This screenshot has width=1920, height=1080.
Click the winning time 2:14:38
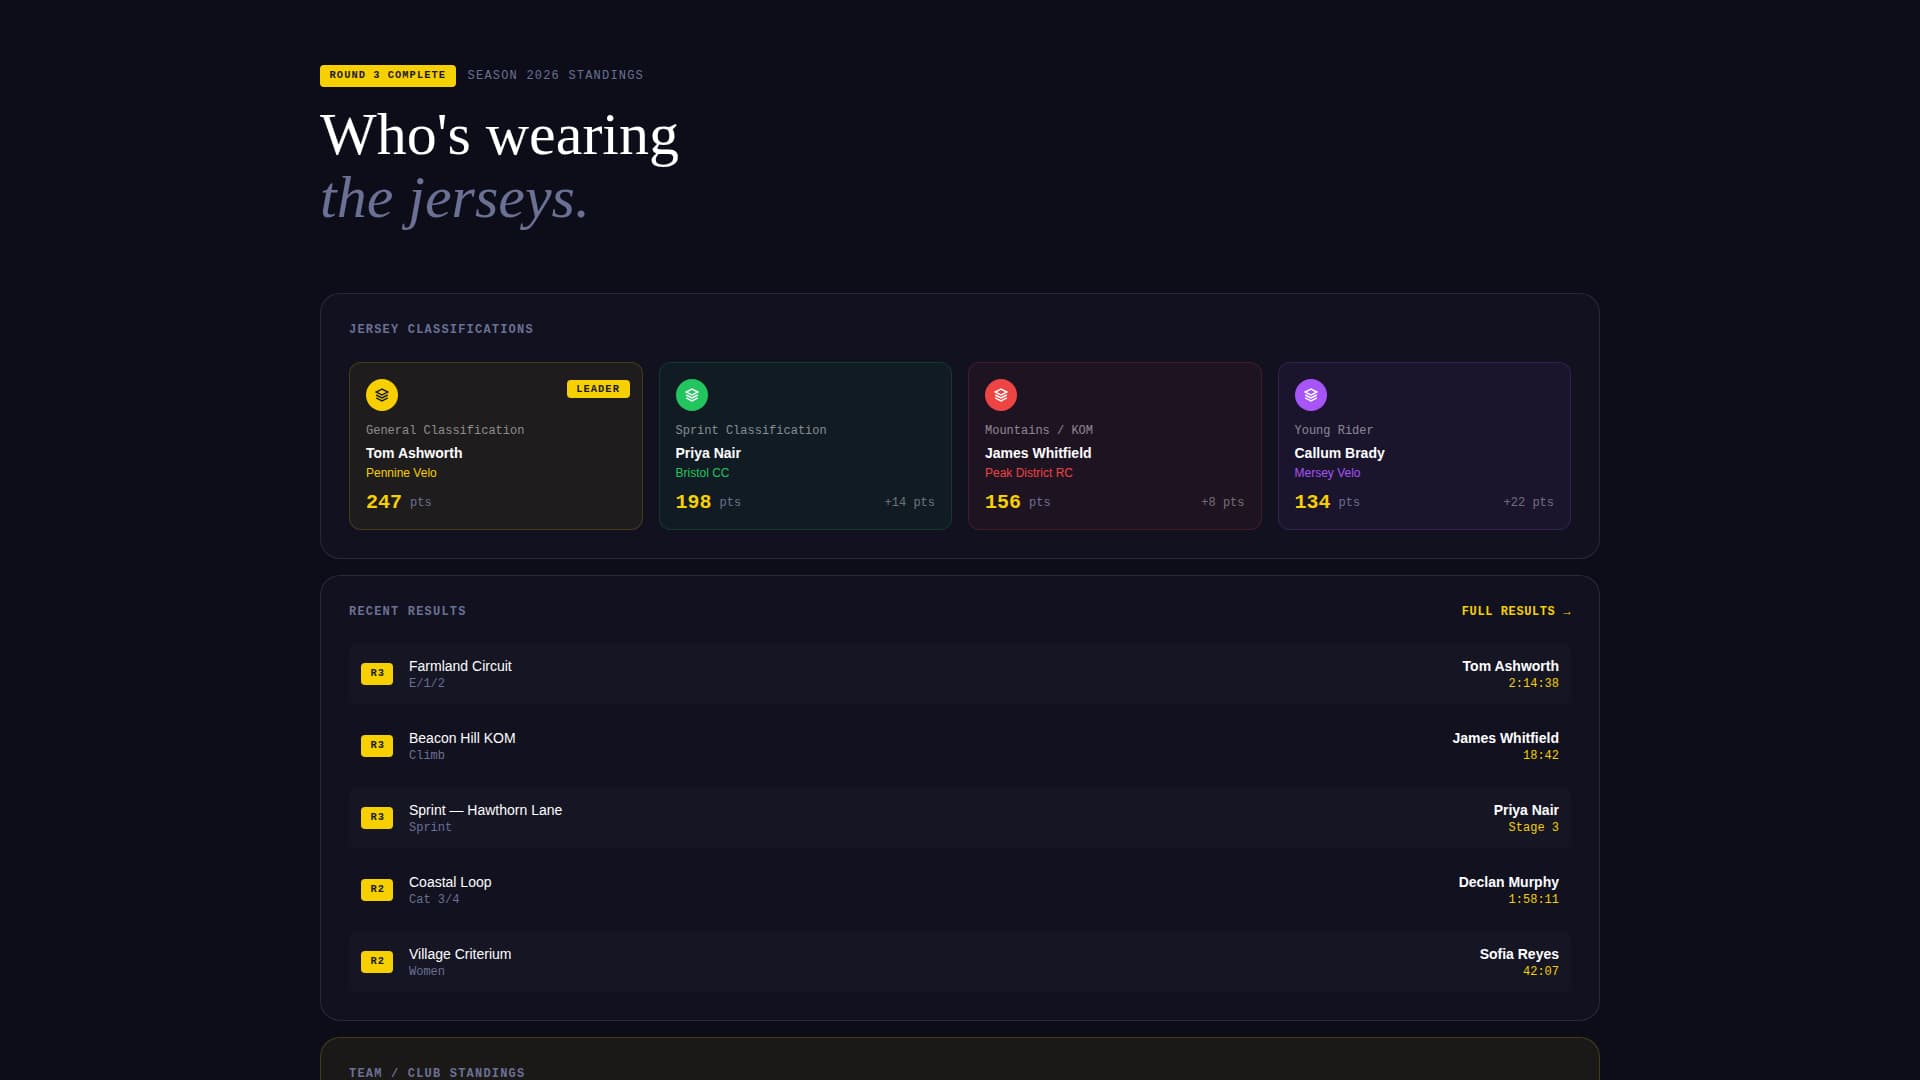pyautogui.click(x=1533, y=684)
